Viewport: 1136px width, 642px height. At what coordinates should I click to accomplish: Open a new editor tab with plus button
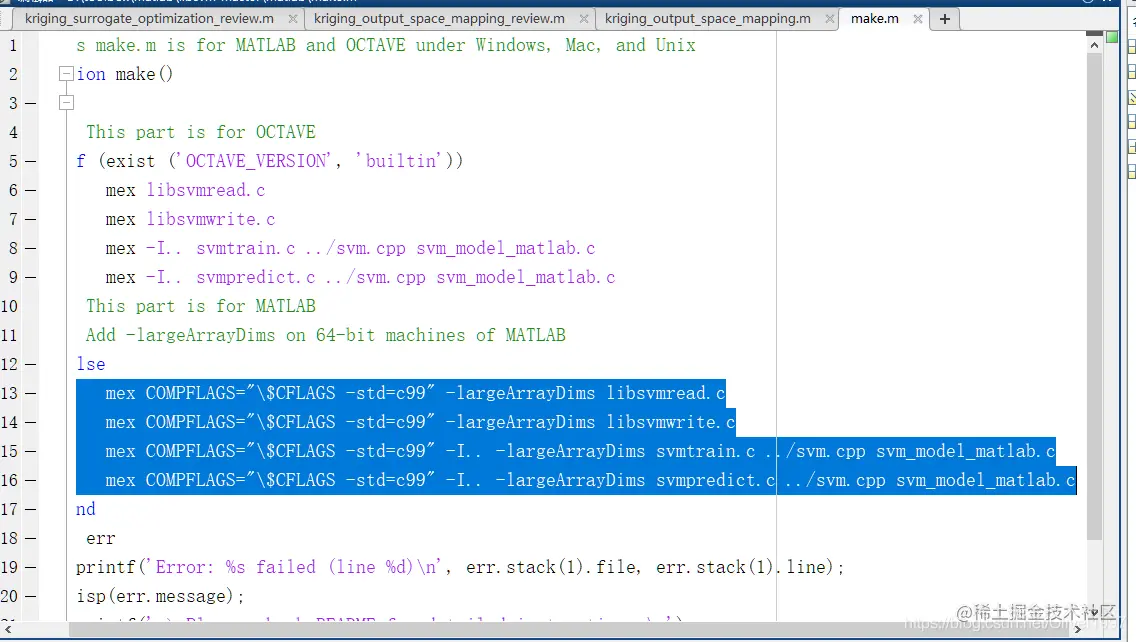coord(945,19)
